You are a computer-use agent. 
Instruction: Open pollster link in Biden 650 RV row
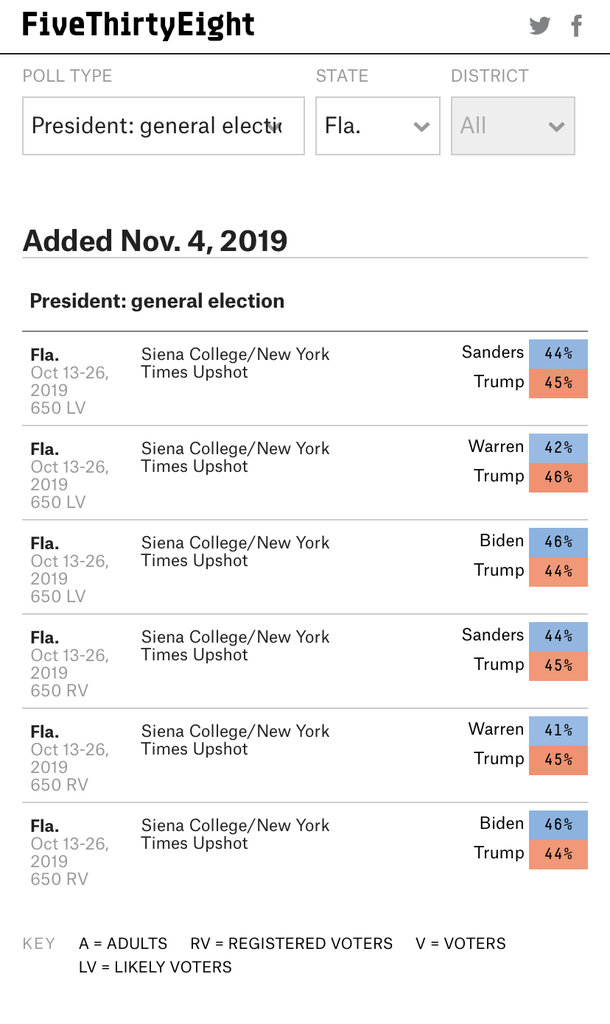(235, 834)
